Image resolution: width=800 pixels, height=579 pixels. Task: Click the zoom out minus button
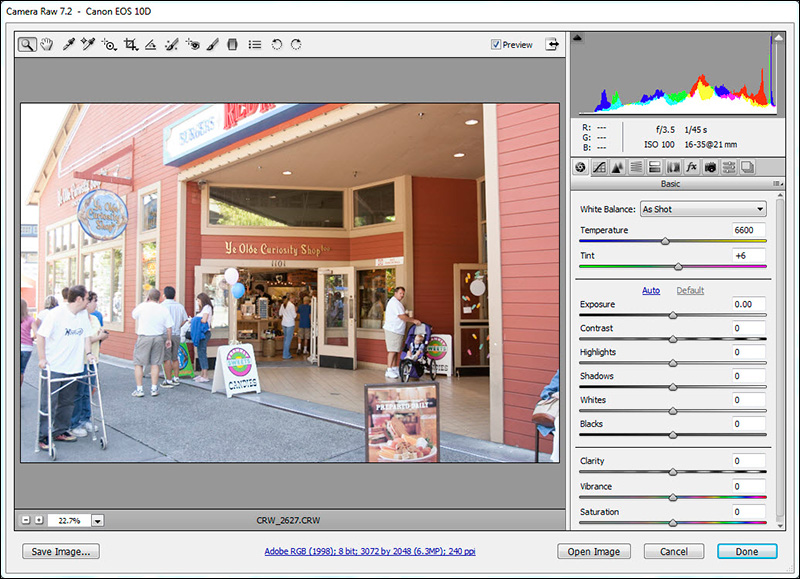pos(26,520)
